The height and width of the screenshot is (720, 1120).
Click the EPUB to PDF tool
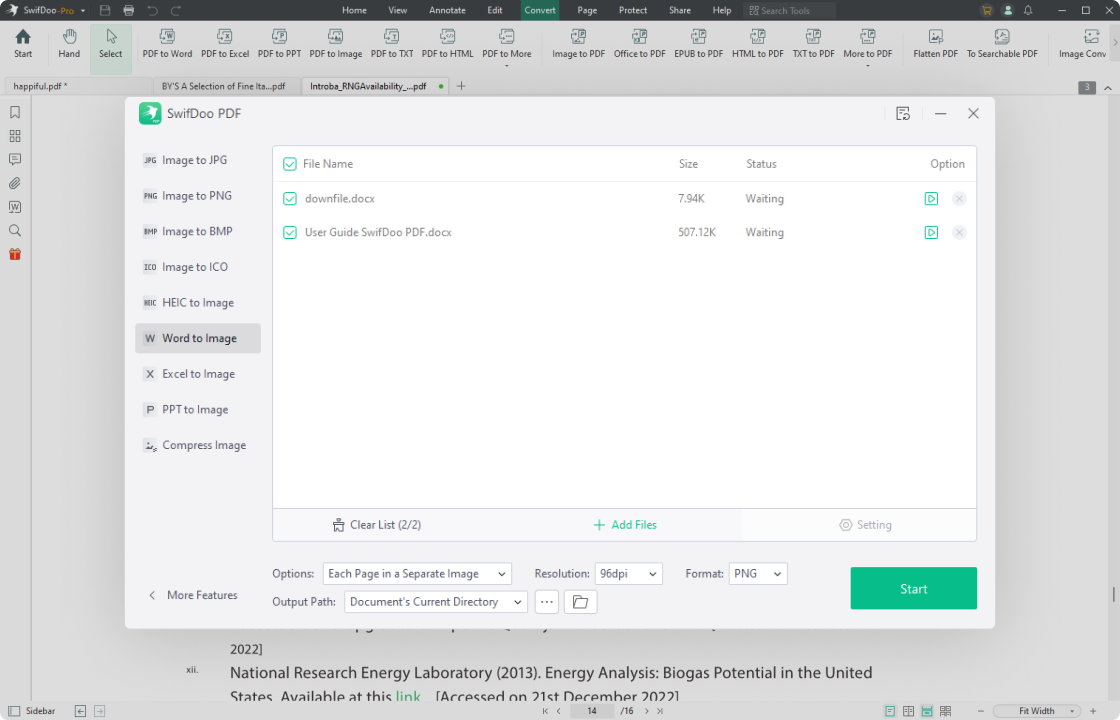coord(698,44)
